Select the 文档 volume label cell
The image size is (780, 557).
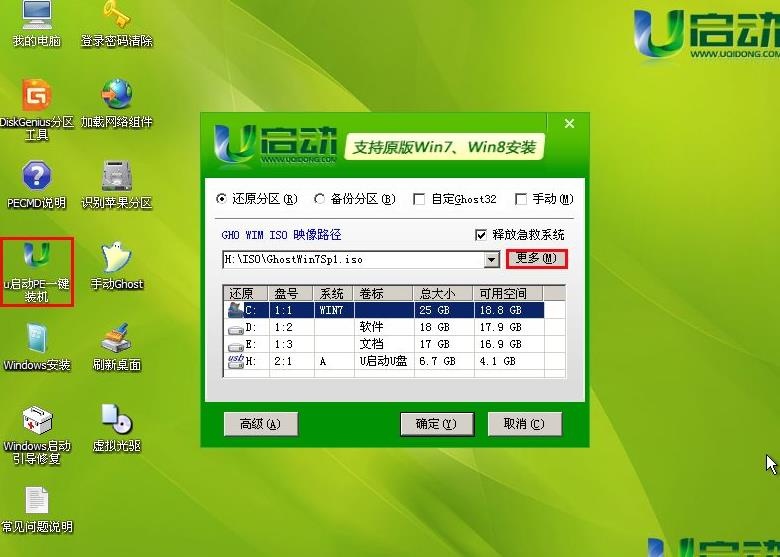[384, 344]
